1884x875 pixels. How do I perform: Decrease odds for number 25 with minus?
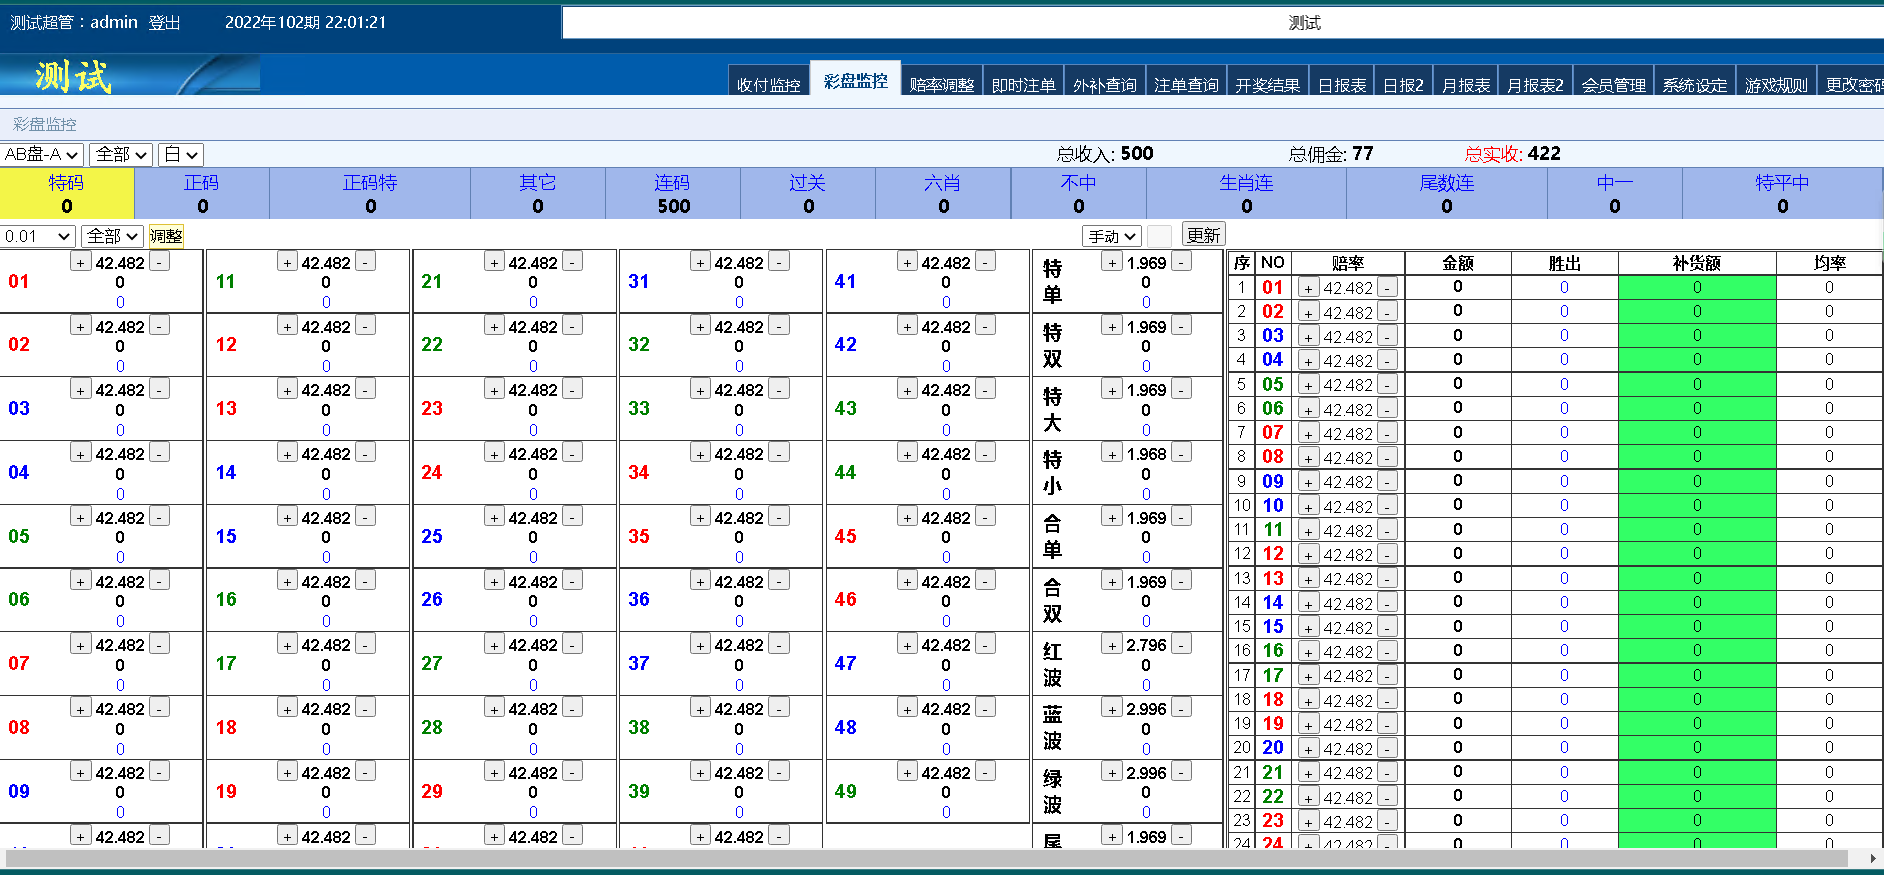572,518
